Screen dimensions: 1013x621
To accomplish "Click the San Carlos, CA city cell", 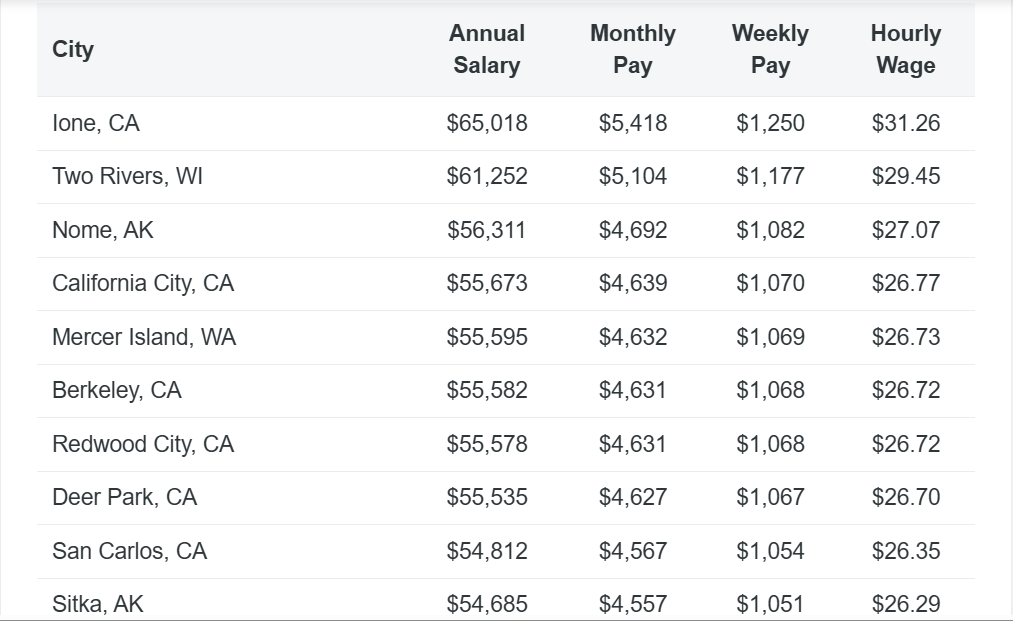I will point(129,551).
